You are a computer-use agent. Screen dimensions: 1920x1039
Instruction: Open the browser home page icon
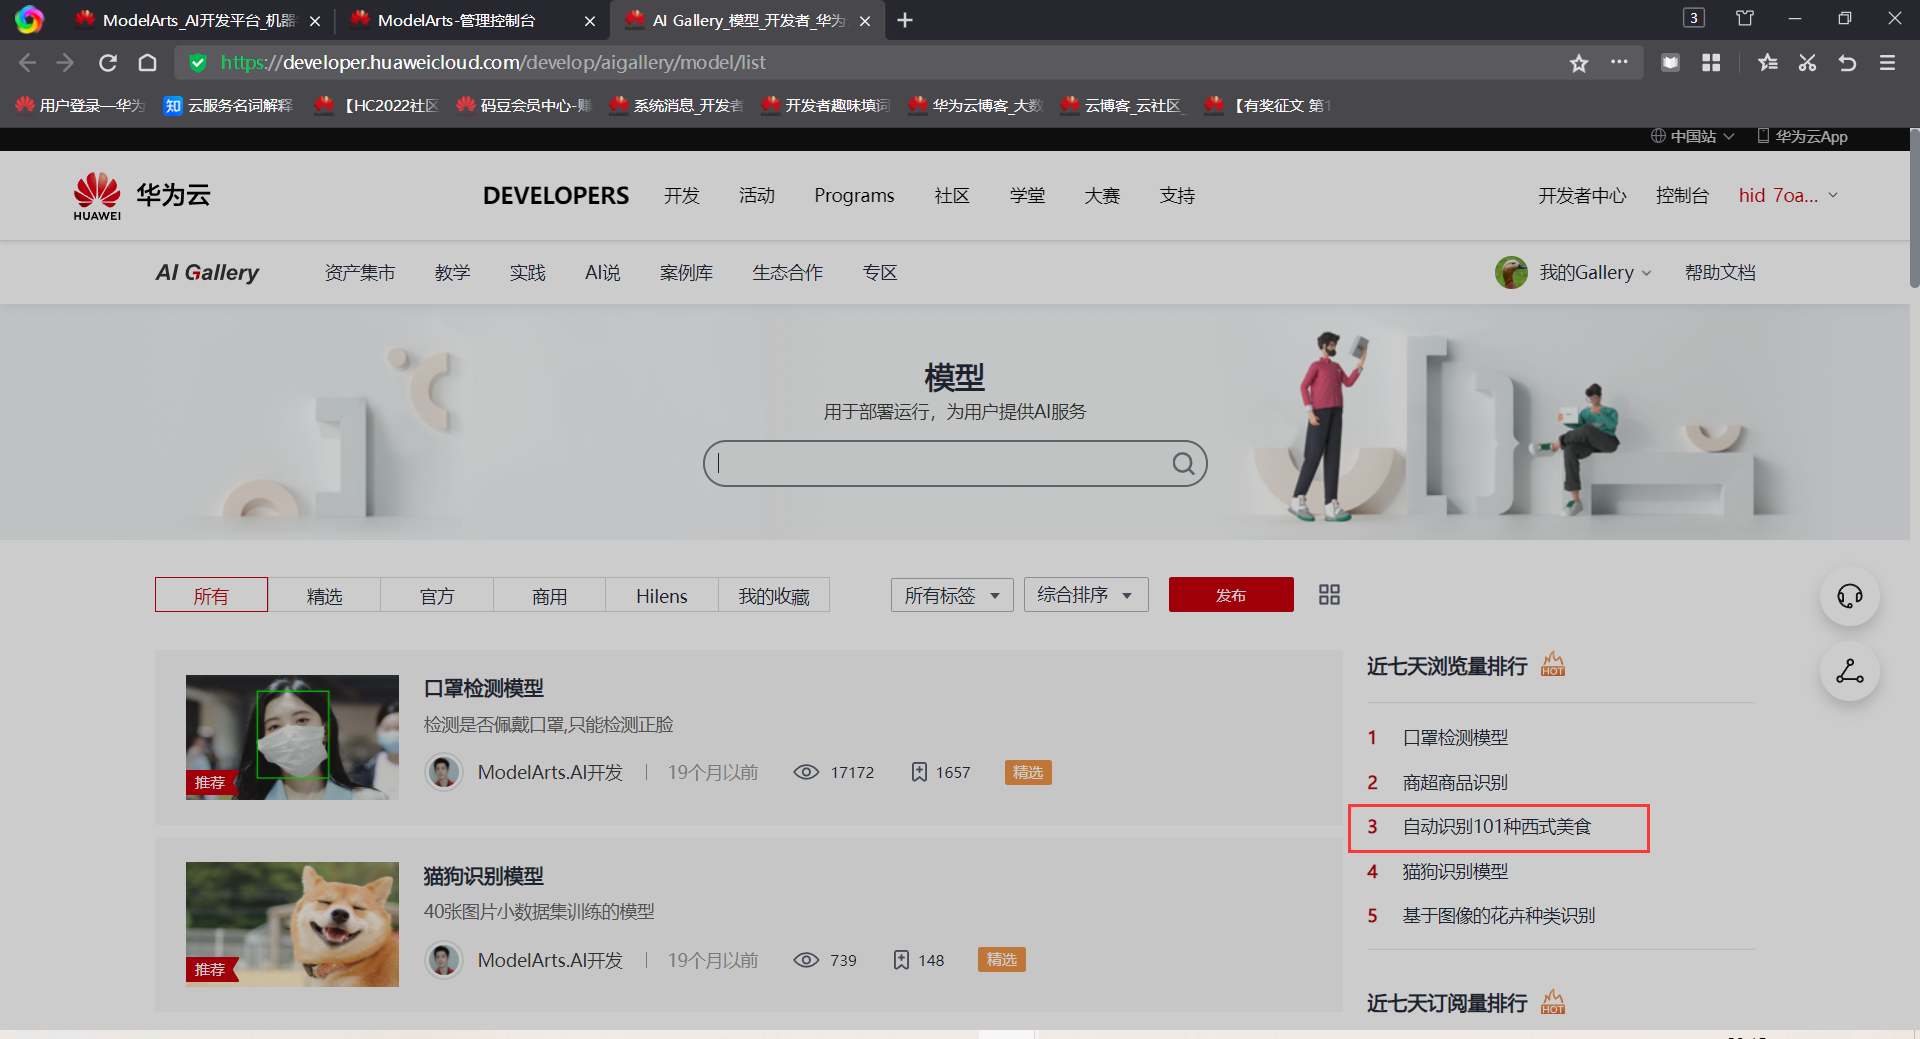pos(147,63)
